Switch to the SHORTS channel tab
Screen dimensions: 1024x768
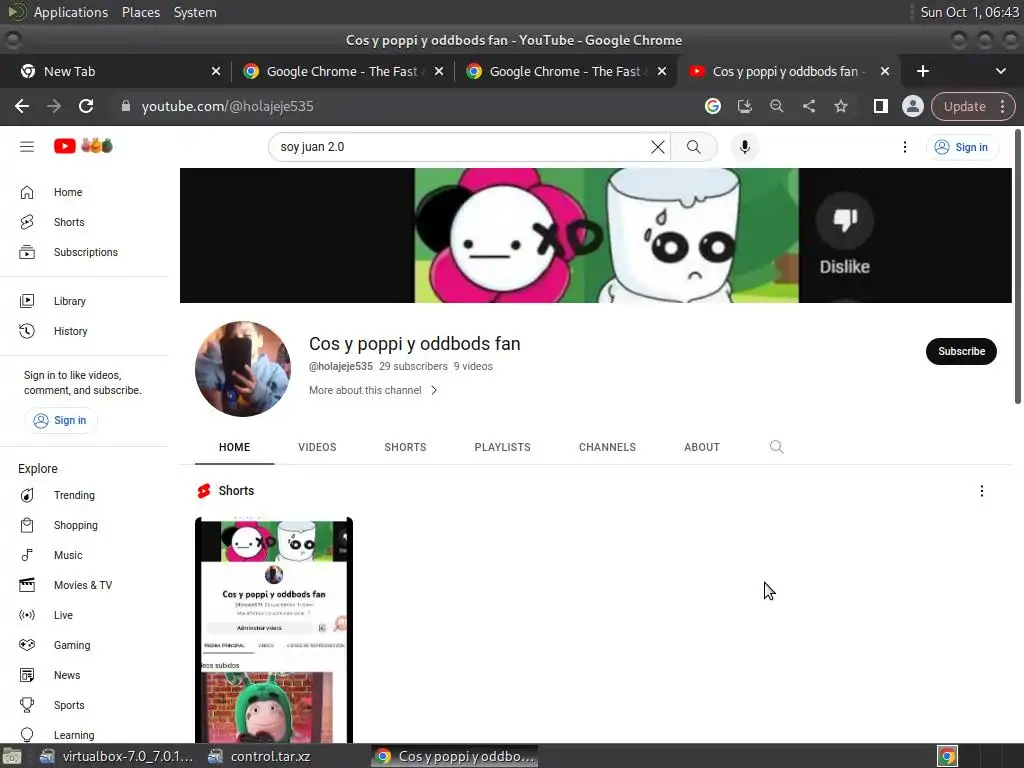(405, 447)
